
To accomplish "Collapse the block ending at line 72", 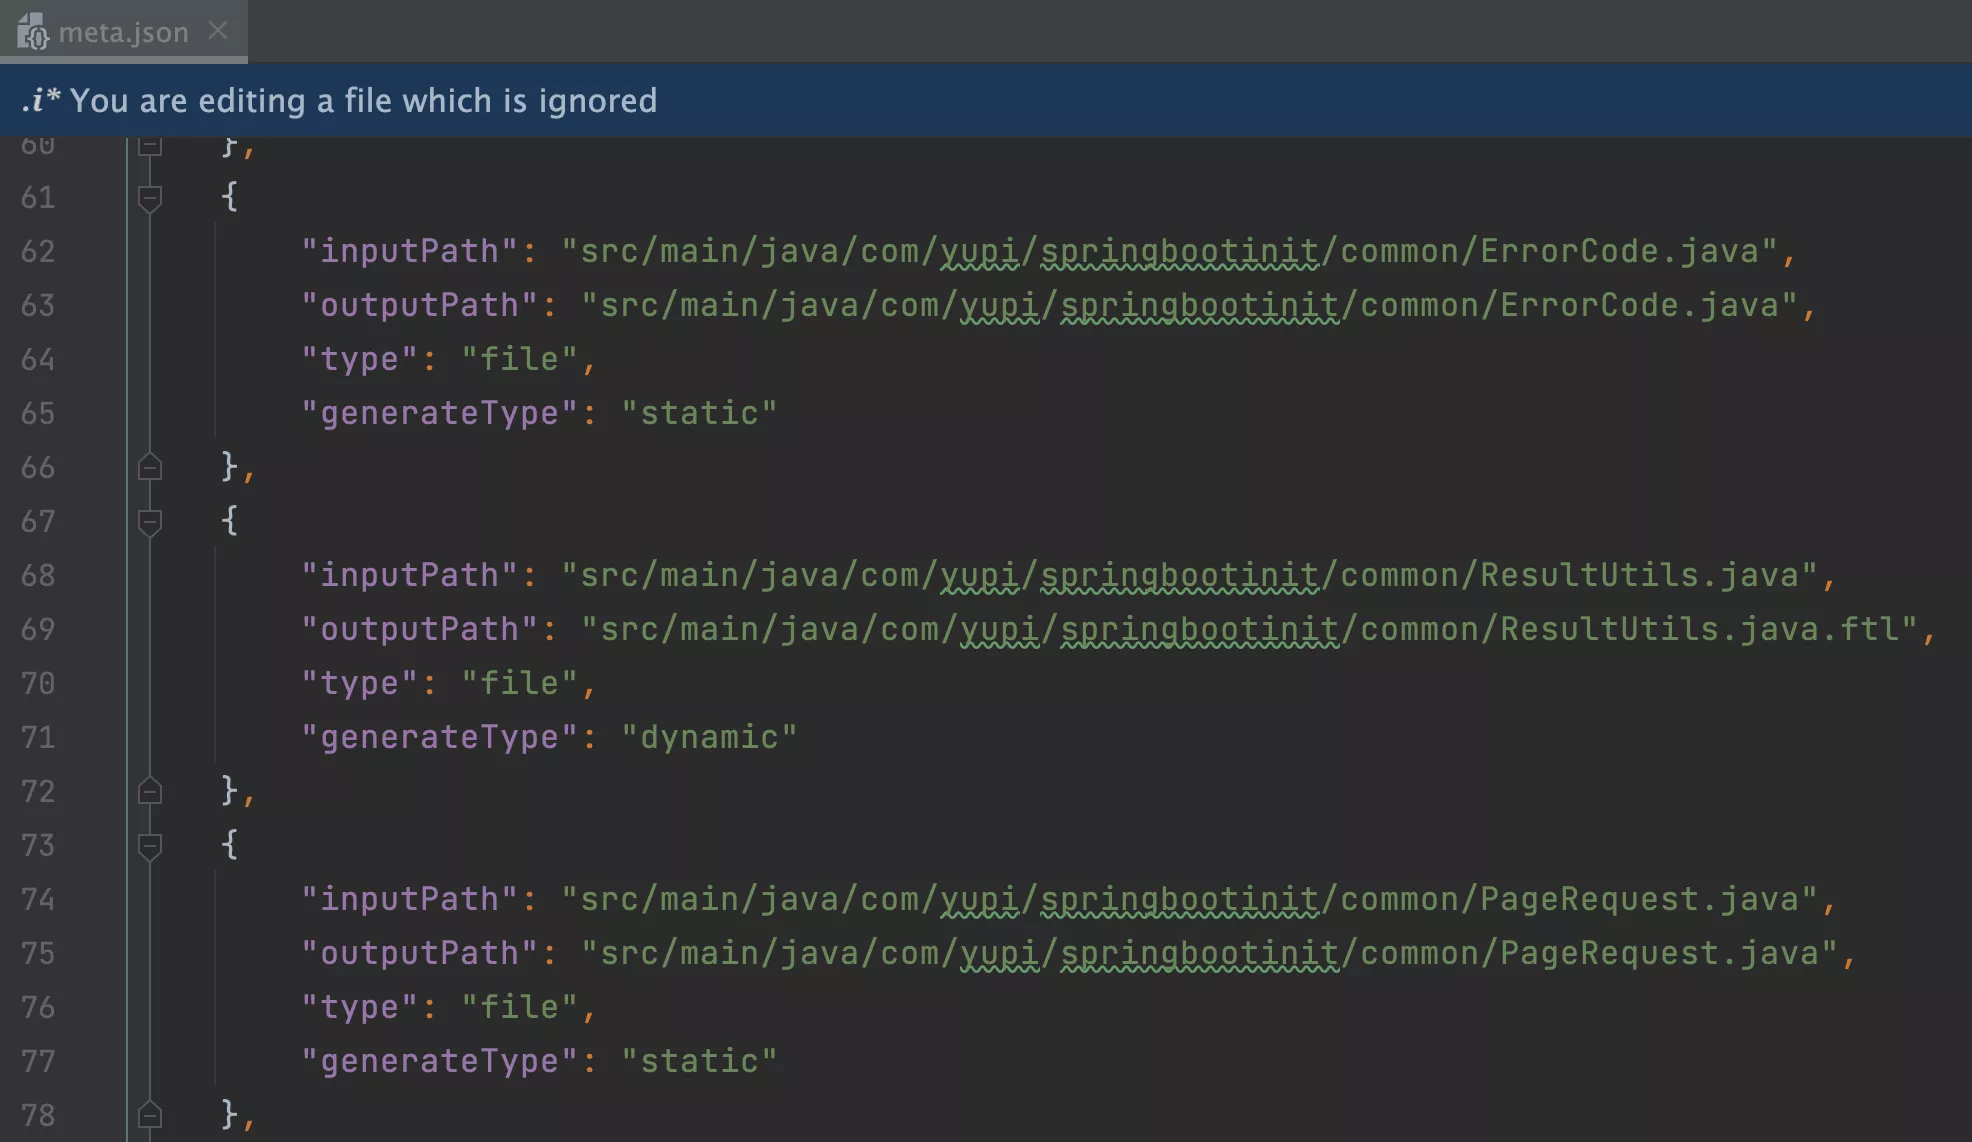I will coord(150,791).
